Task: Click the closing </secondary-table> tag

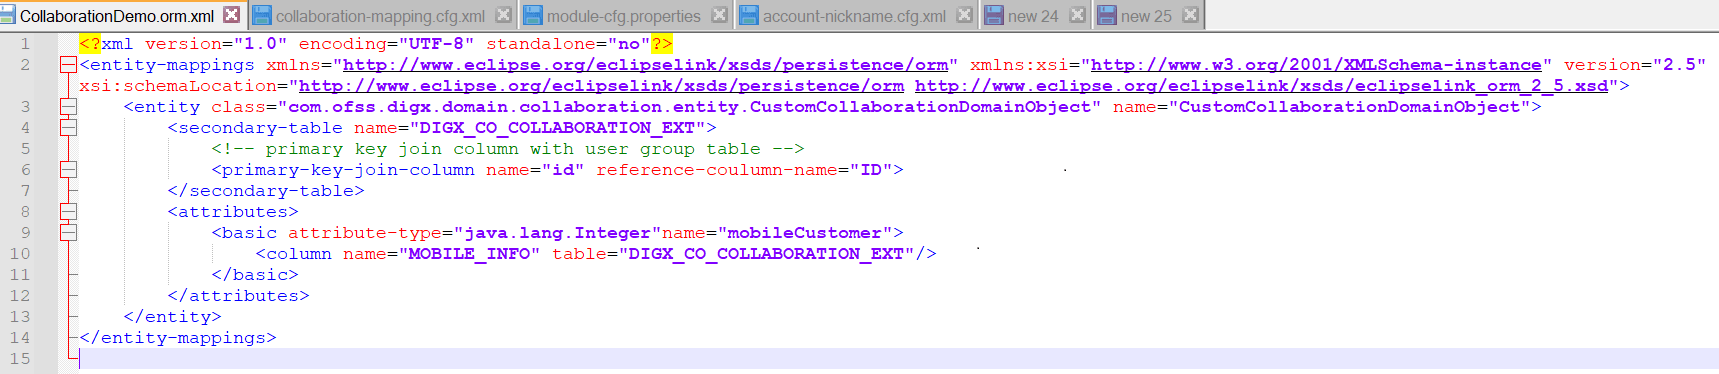Action: click(x=266, y=191)
